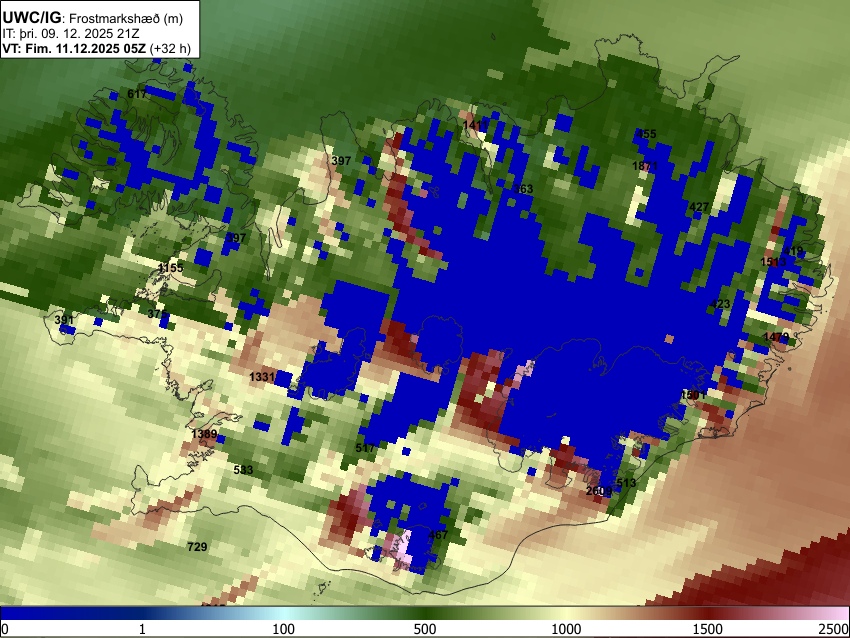Click the map value 1155
Viewport: 850px width, 638px height.
171,268
